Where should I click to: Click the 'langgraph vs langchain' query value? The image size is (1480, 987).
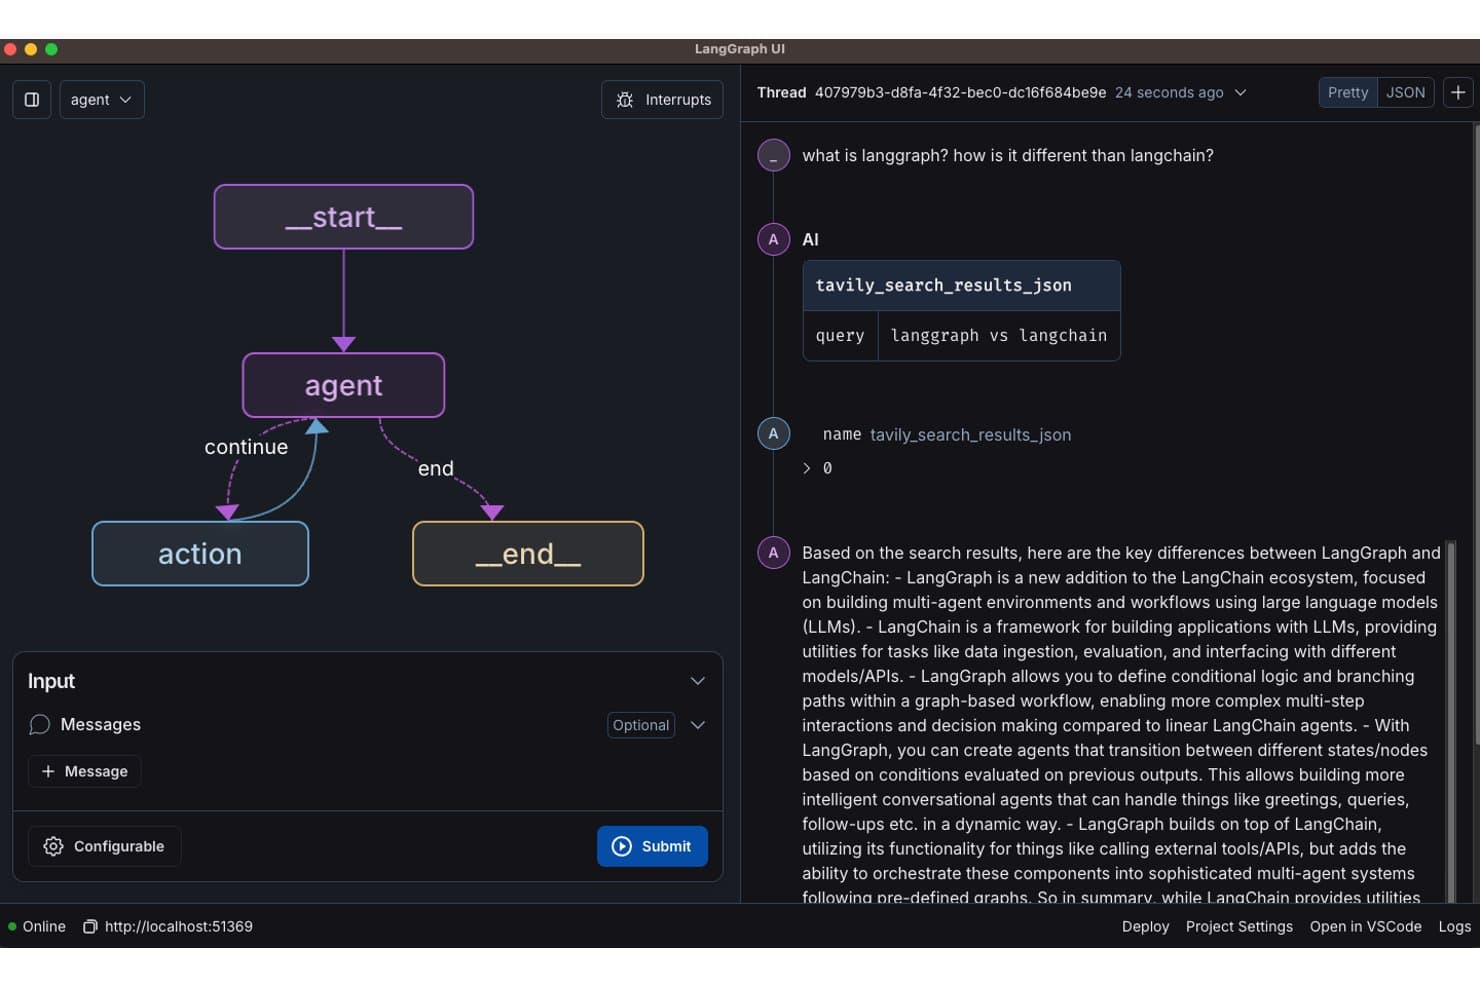[x=999, y=336]
